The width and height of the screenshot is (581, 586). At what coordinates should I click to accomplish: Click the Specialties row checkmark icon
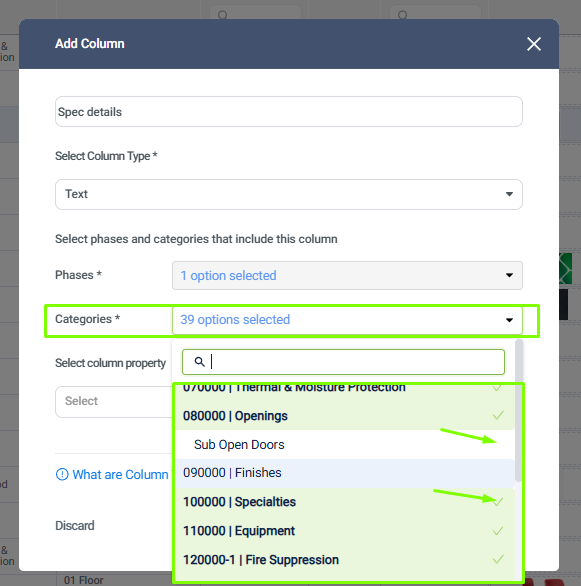[498, 501]
